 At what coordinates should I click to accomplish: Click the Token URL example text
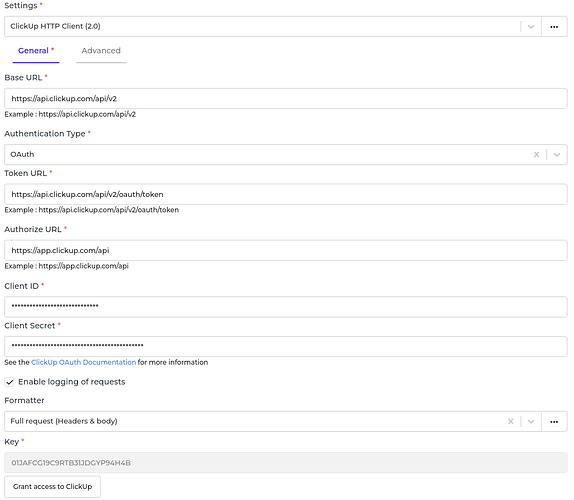tap(92, 210)
